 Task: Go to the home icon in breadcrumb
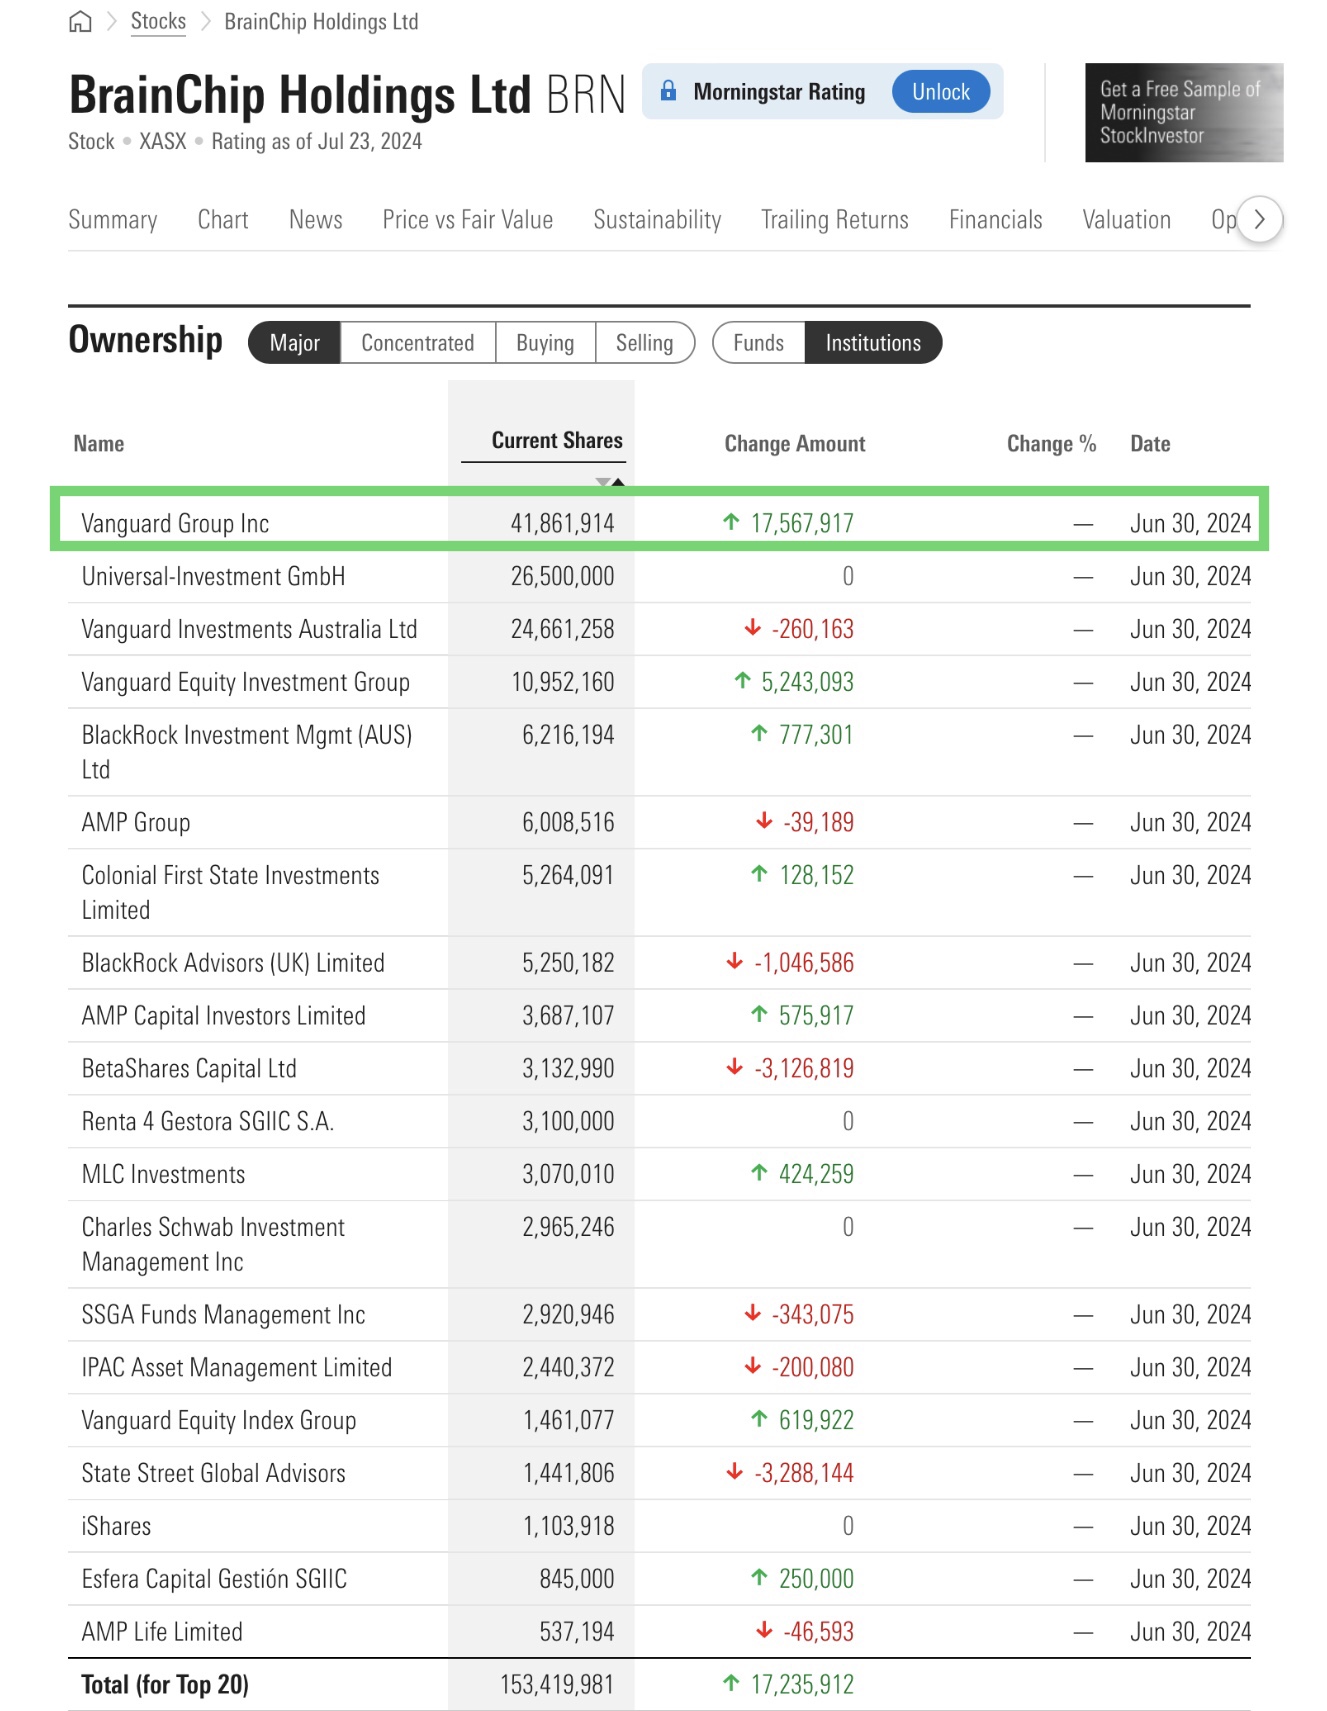(x=80, y=21)
